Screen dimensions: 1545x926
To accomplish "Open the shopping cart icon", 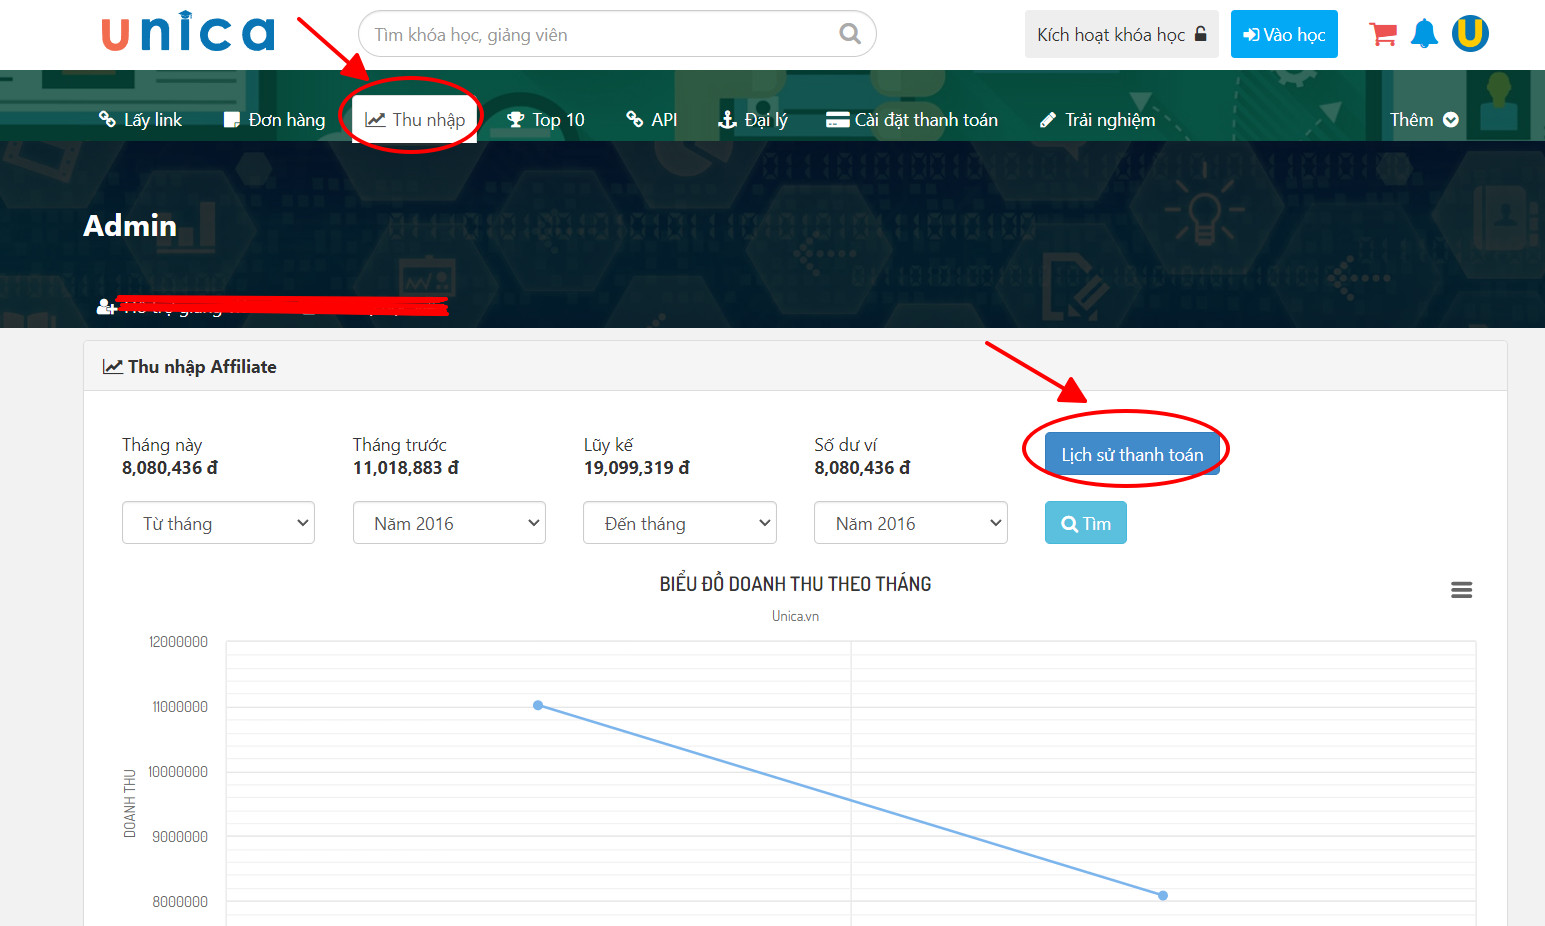I will coord(1383,34).
